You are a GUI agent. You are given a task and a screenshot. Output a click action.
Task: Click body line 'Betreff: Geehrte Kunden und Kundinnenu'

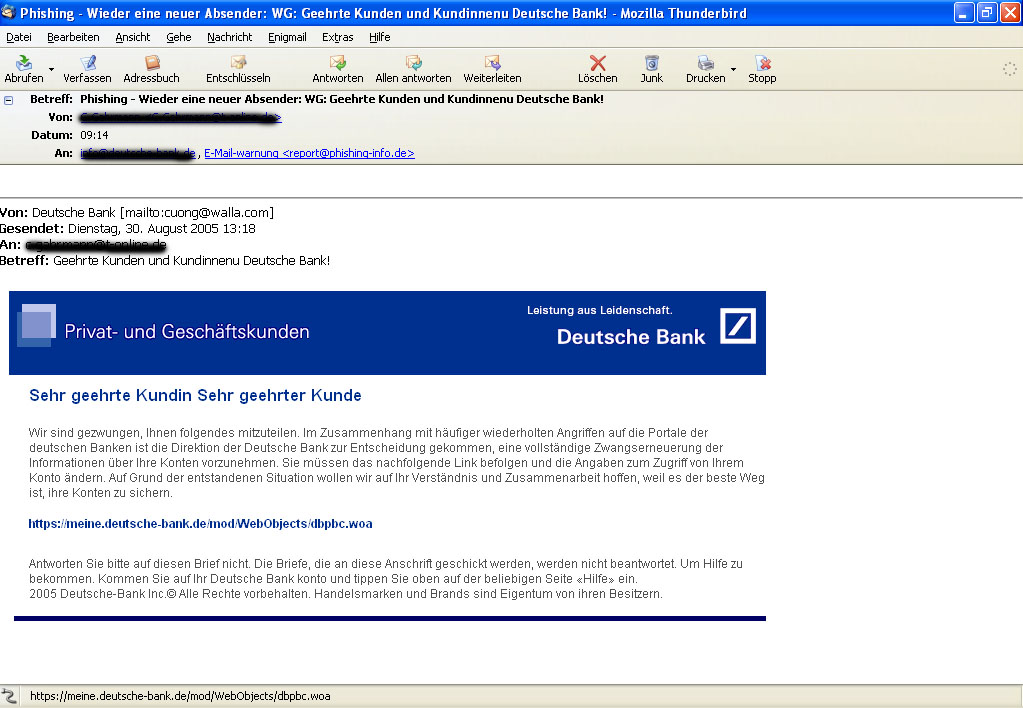click(x=165, y=261)
